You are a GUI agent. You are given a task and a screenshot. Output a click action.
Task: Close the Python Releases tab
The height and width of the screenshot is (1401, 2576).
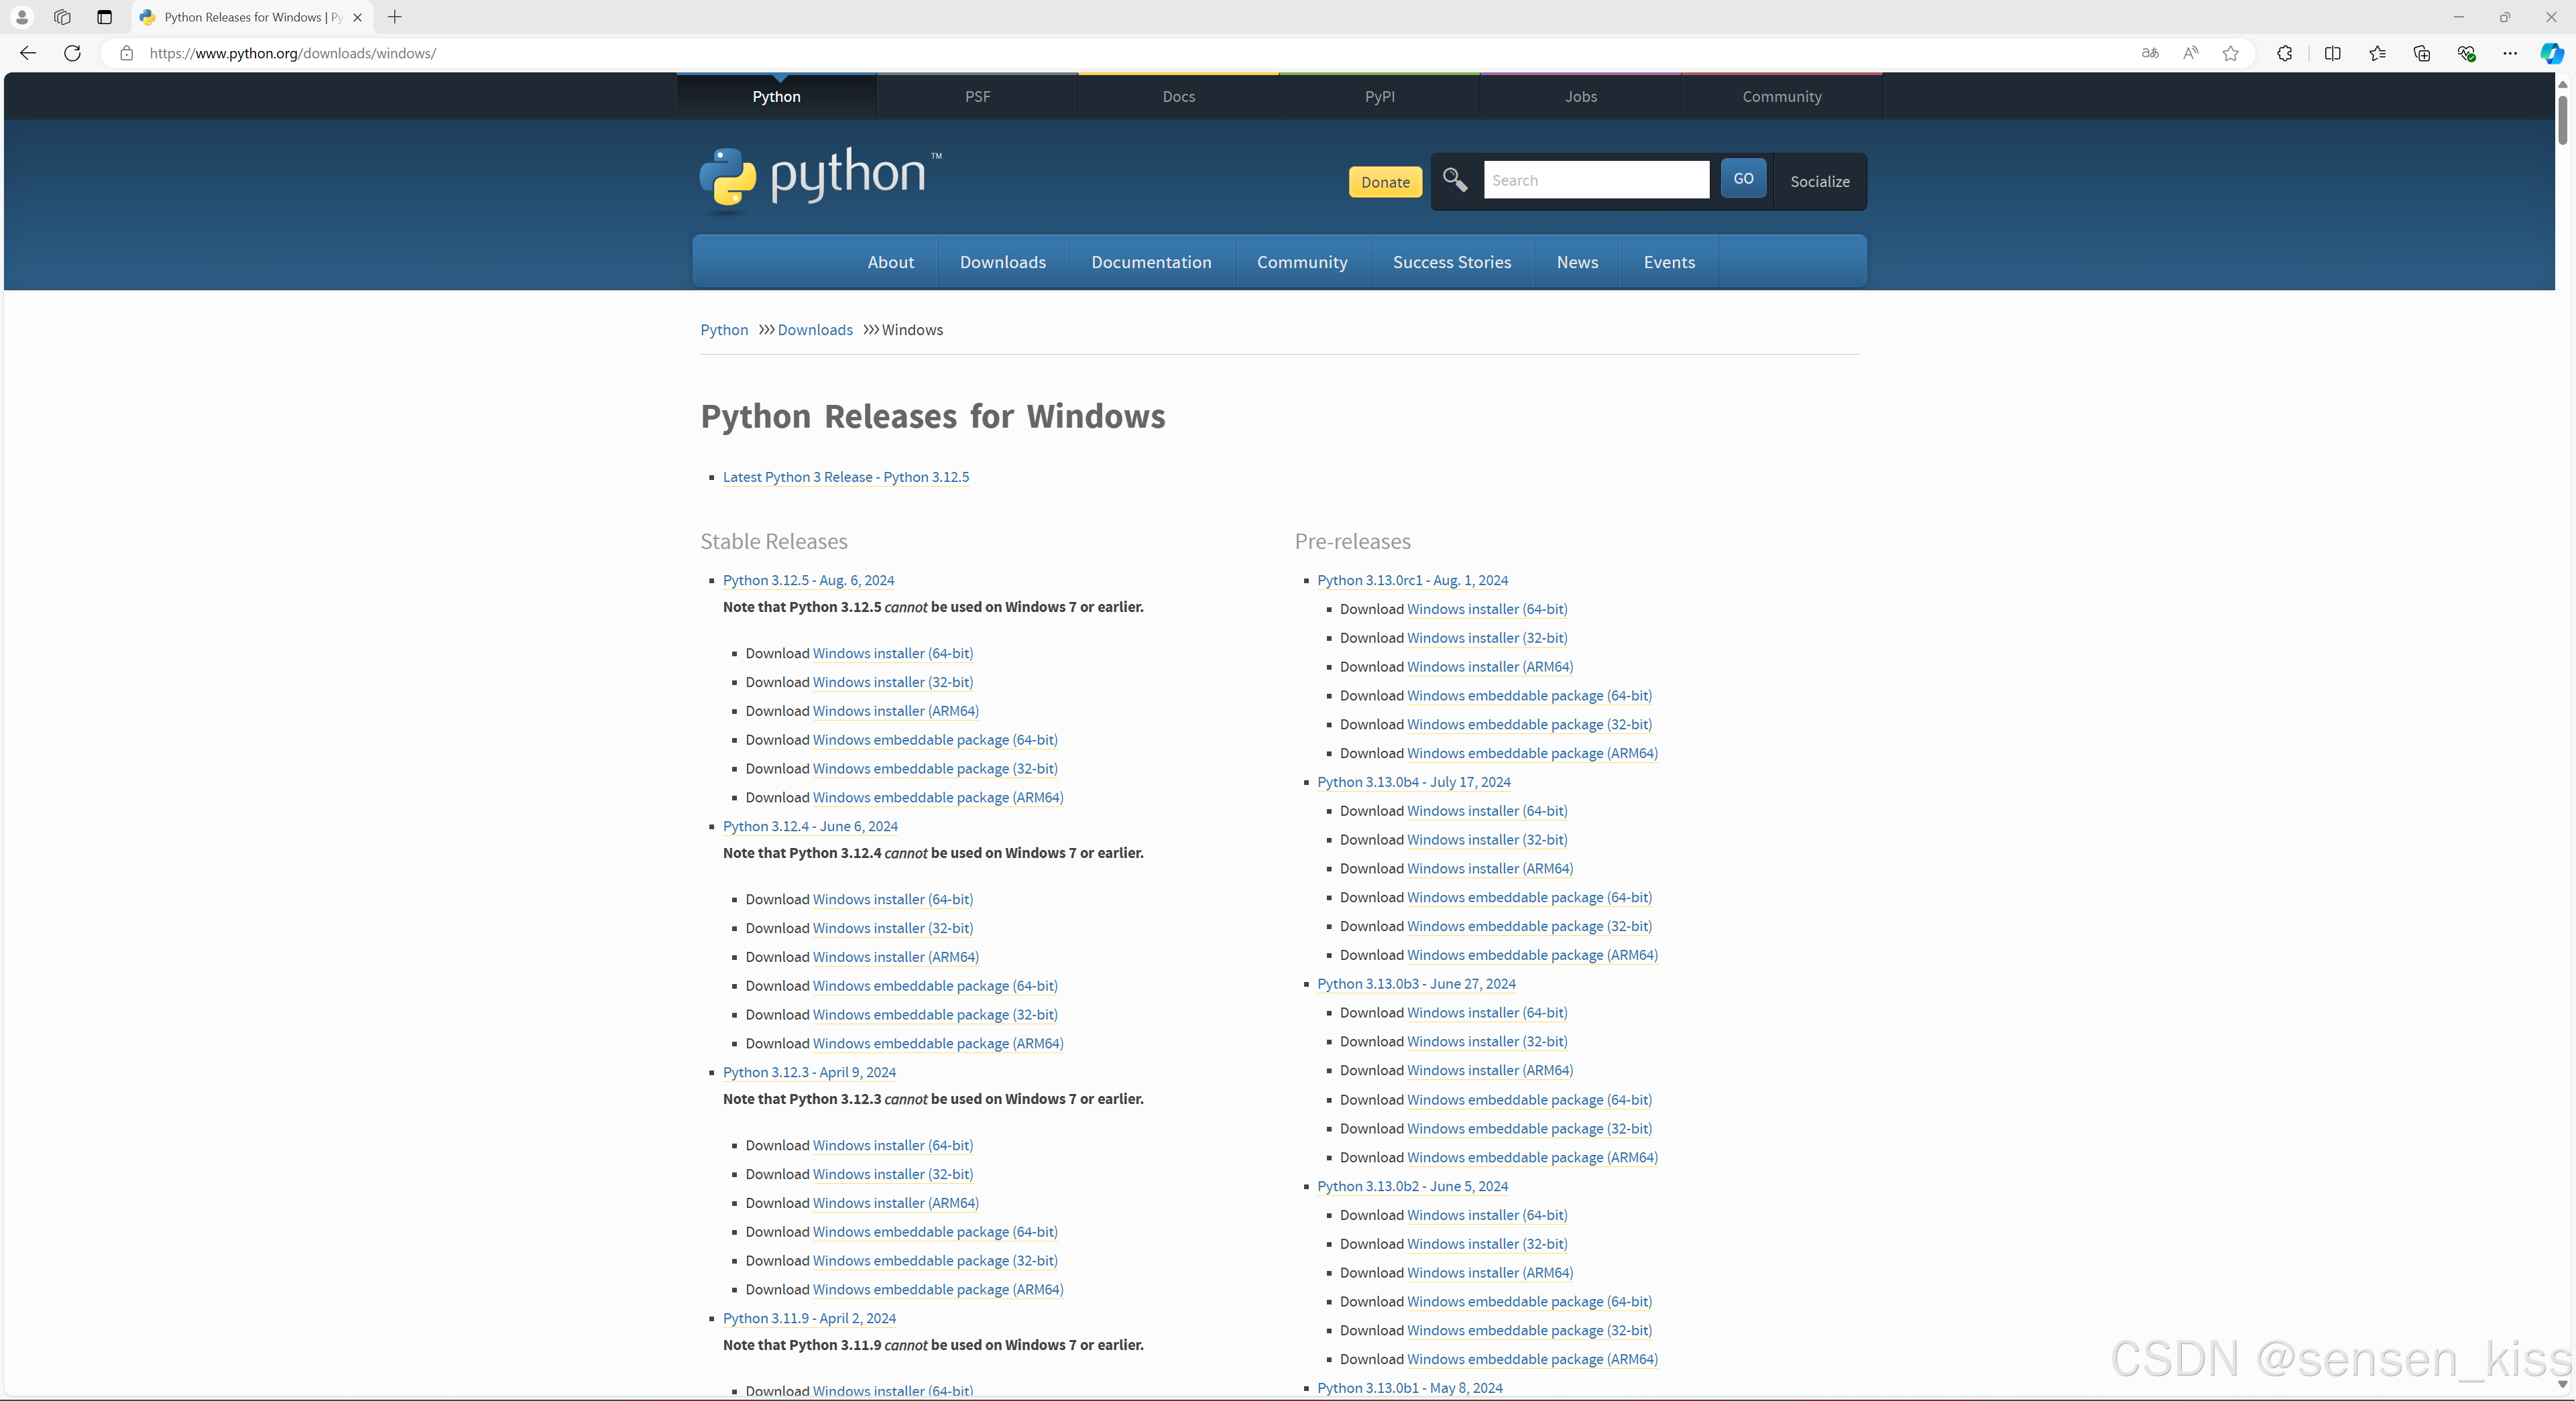pos(357,17)
